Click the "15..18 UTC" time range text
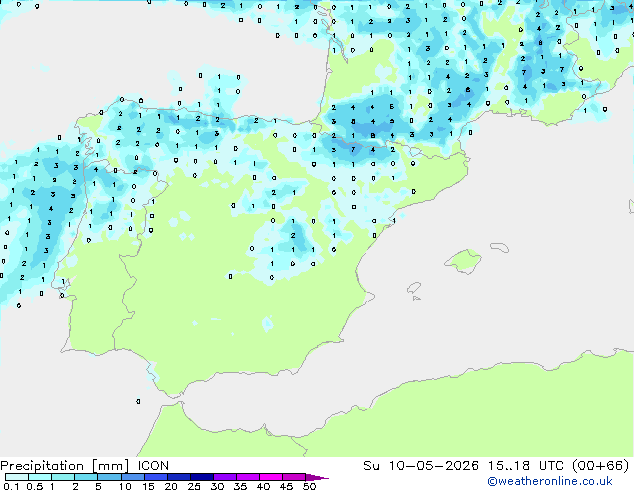634x490 pixels. click(x=526, y=466)
